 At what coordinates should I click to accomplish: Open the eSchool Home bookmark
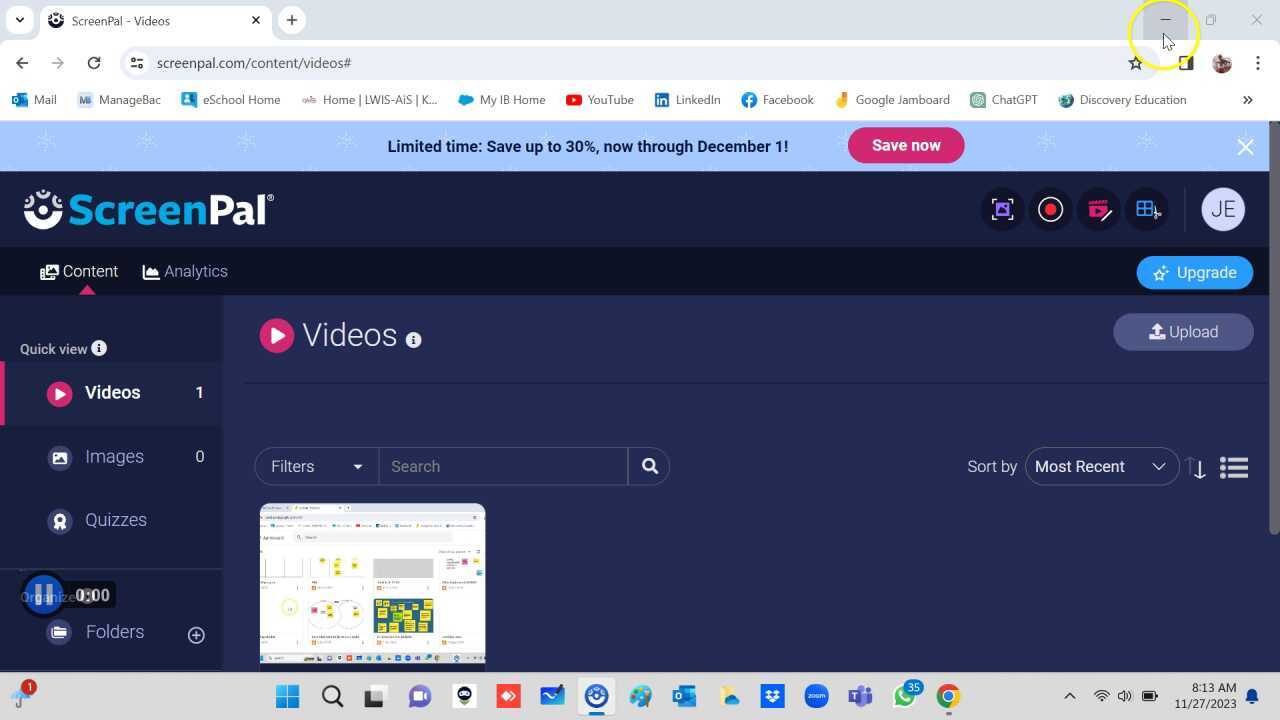point(231,100)
